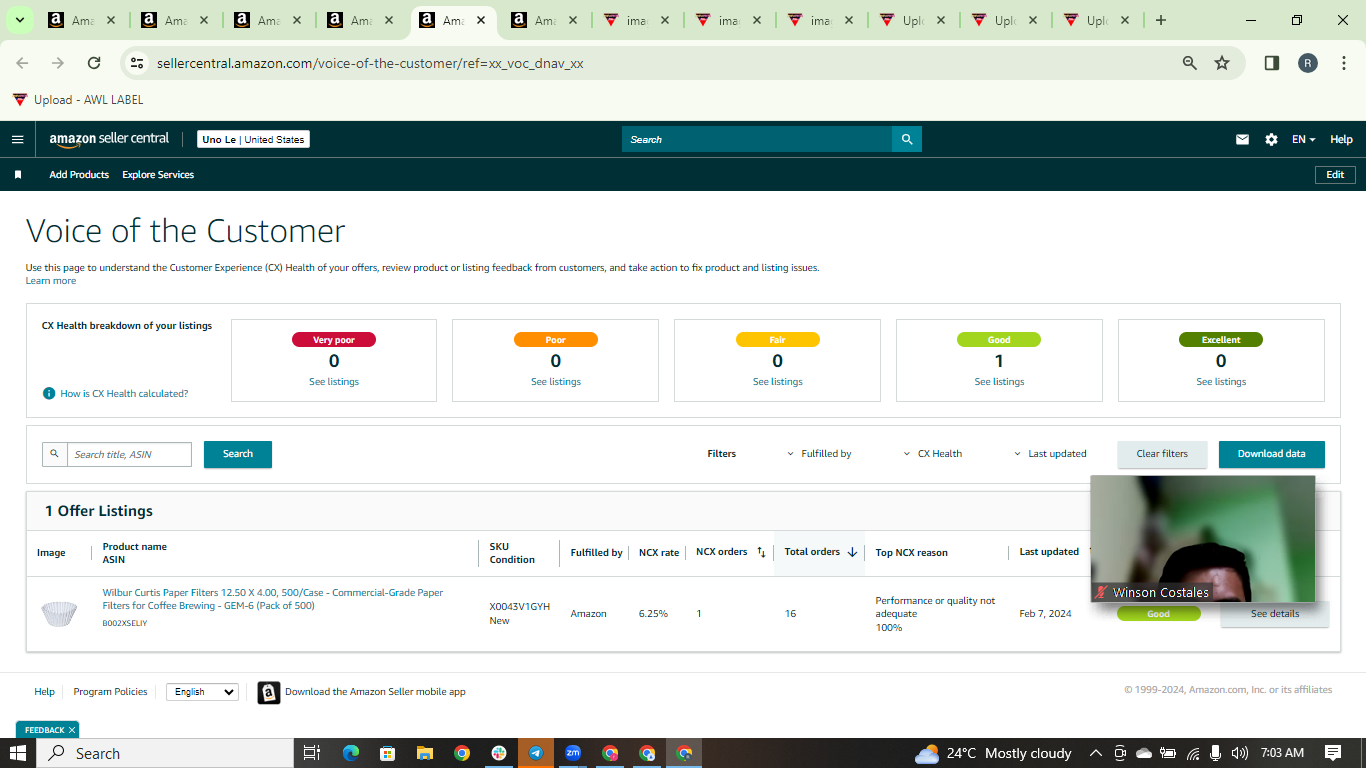Click the Download data button
This screenshot has width=1366, height=768.
tap(1271, 454)
